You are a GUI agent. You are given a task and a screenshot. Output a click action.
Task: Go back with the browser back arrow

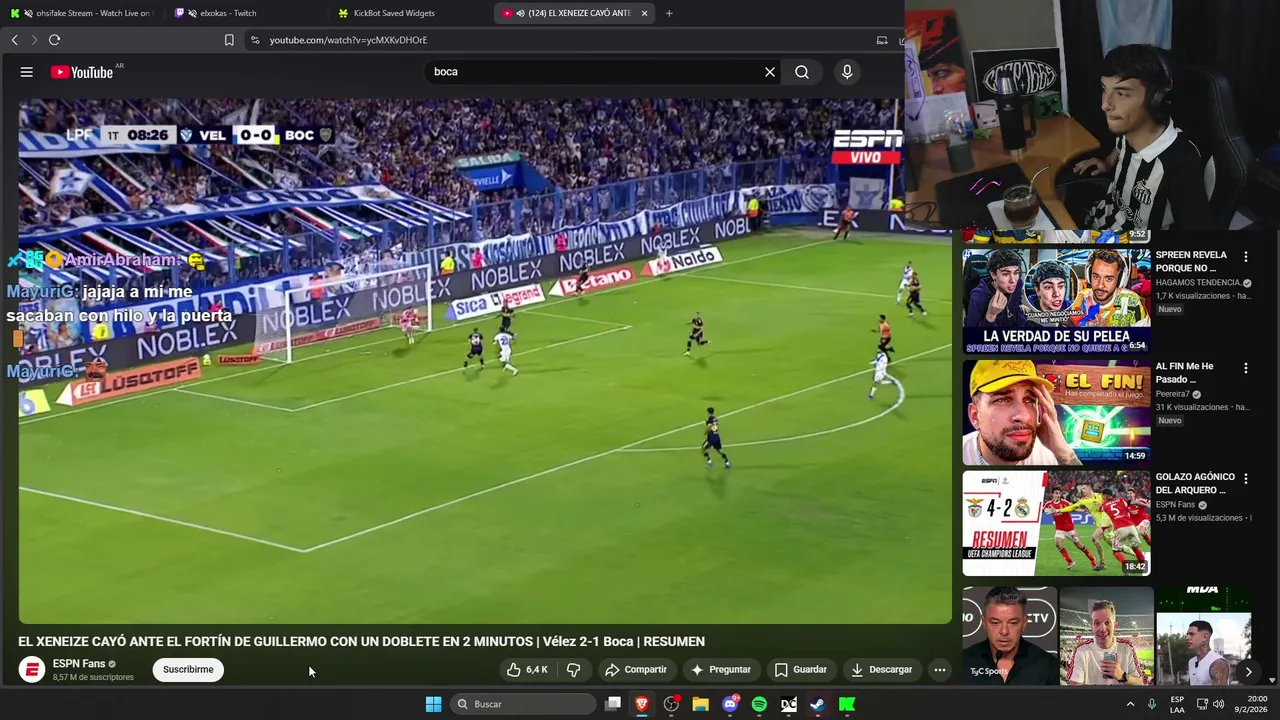pos(14,40)
